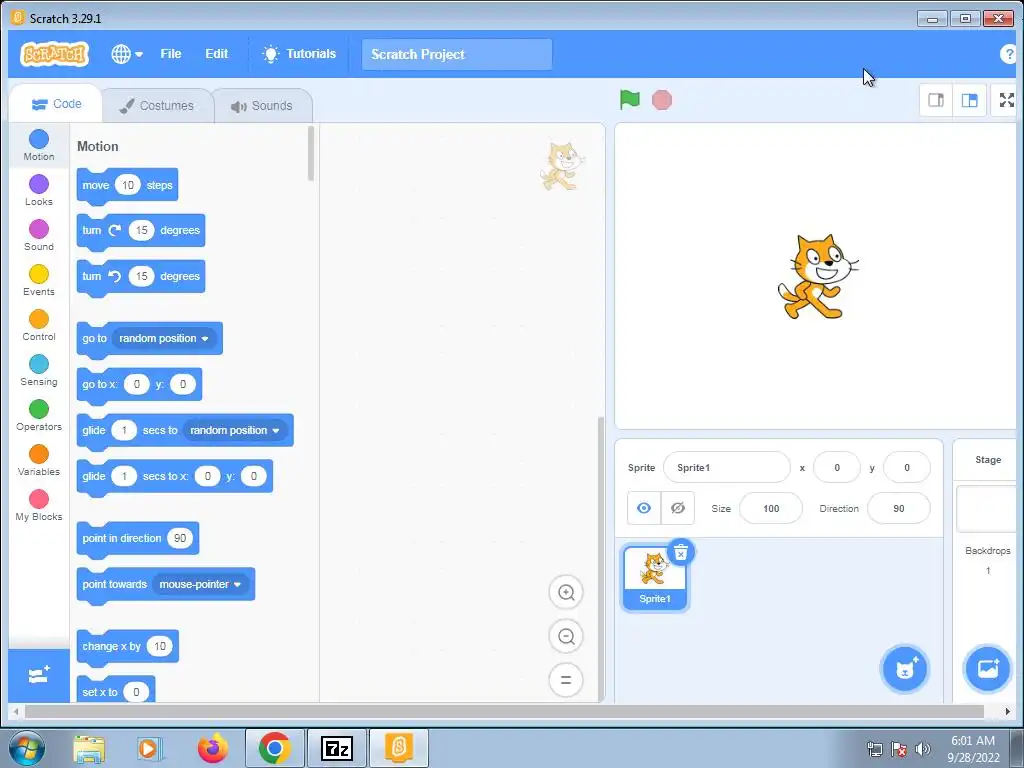Click the sprite Direction field
1024x768 pixels.
tap(899, 508)
